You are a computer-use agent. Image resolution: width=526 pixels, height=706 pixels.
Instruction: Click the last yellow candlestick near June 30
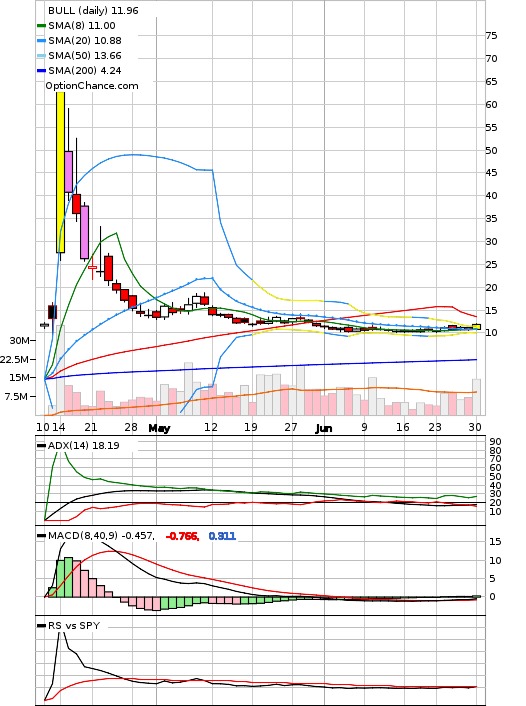click(x=476, y=327)
